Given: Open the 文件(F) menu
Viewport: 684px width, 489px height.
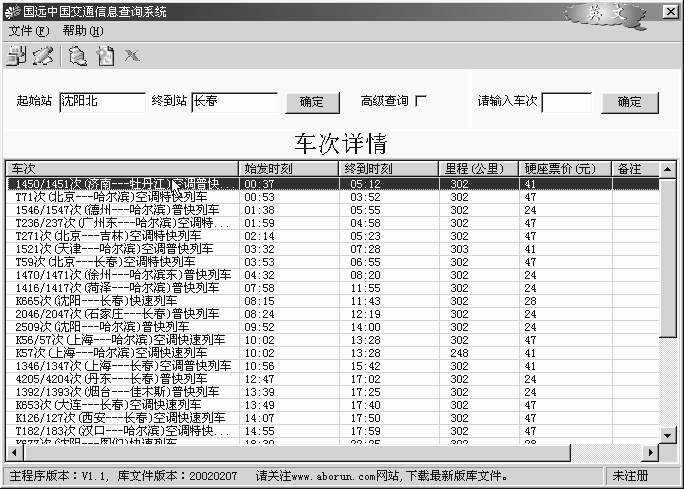Looking at the screenshot, I should tap(29, 31).
